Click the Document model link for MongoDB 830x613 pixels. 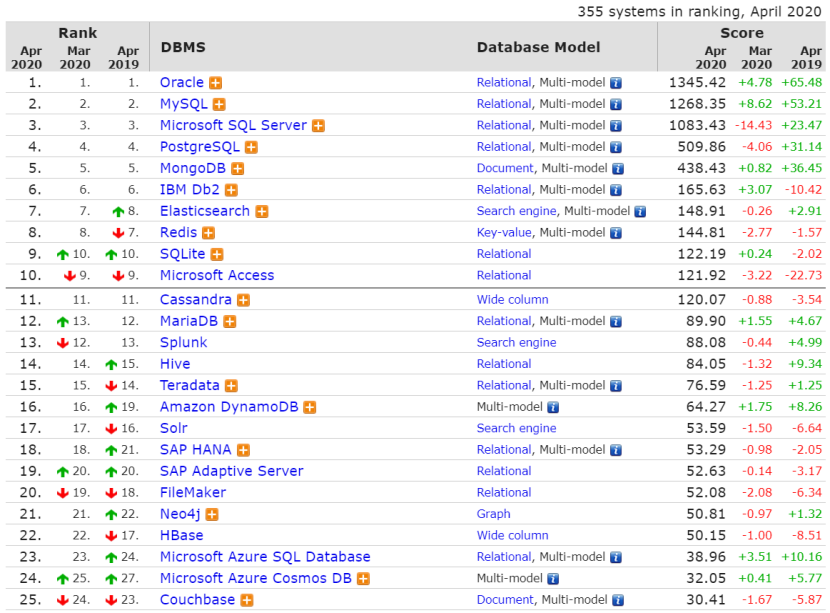[x=505, y=168]
